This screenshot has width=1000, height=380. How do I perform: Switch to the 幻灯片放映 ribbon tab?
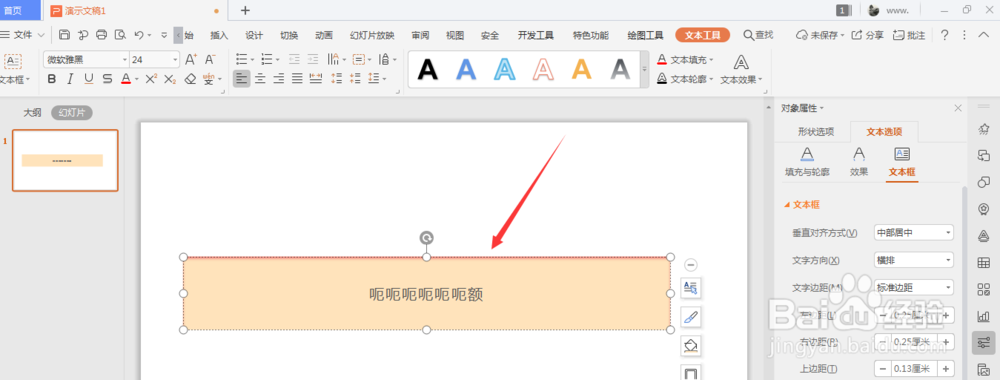point(372,35)
